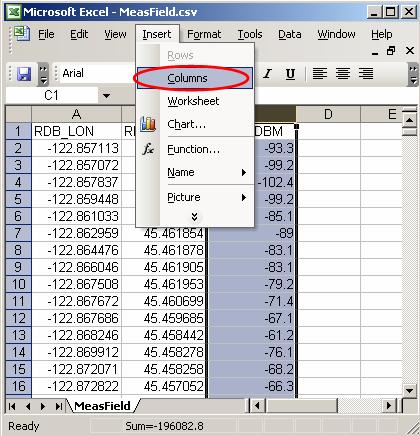The height and width of the screenshot is (436, 420).
Task: Click the Save floppy disk icon
Action: click(24, 74)
